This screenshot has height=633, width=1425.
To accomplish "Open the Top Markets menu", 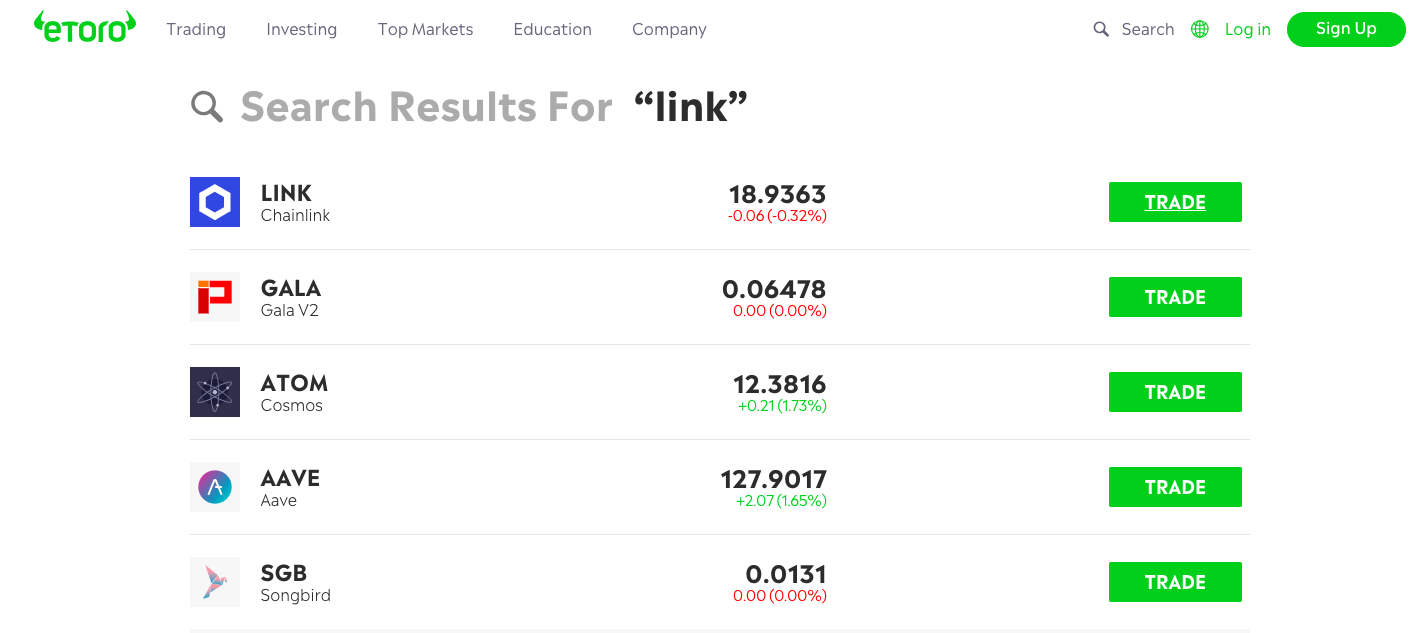I will 425,29.
